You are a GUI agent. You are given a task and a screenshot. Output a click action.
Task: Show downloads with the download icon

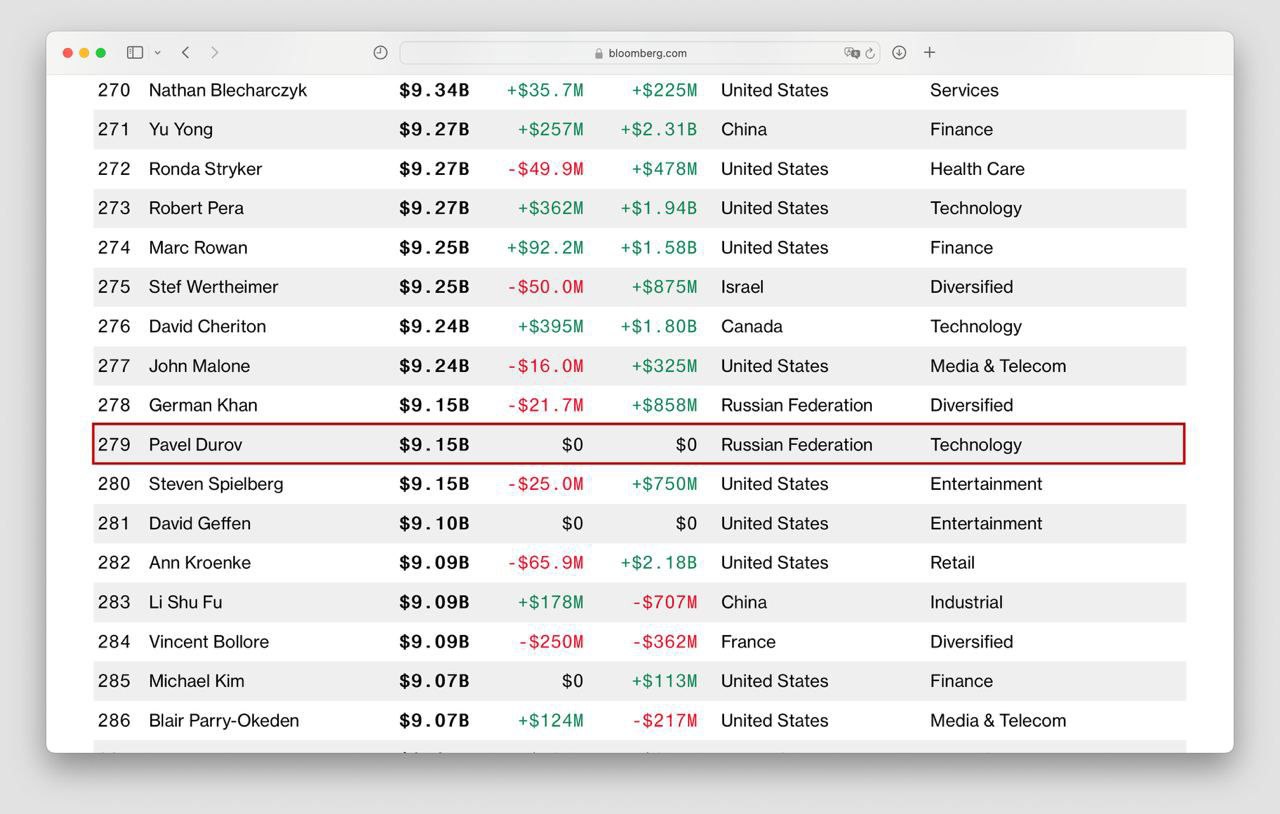click(x=899, y=52)
